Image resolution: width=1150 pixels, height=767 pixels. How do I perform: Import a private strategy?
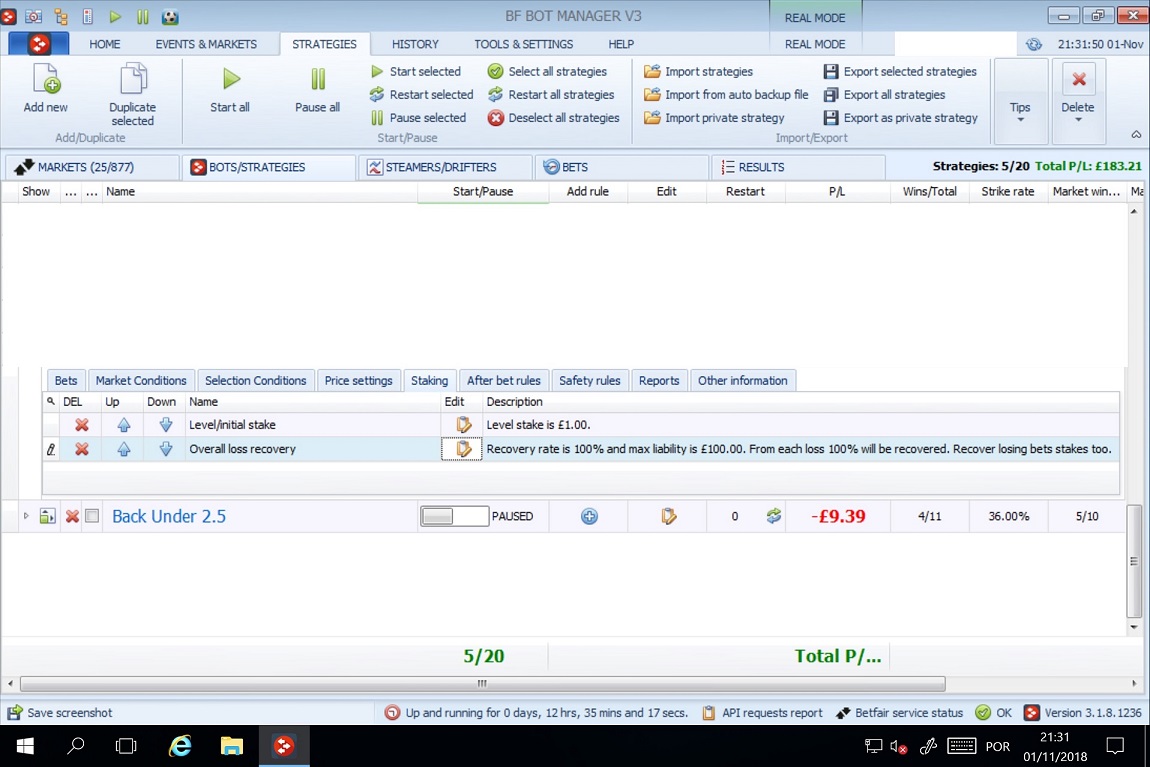coord(714,117)
